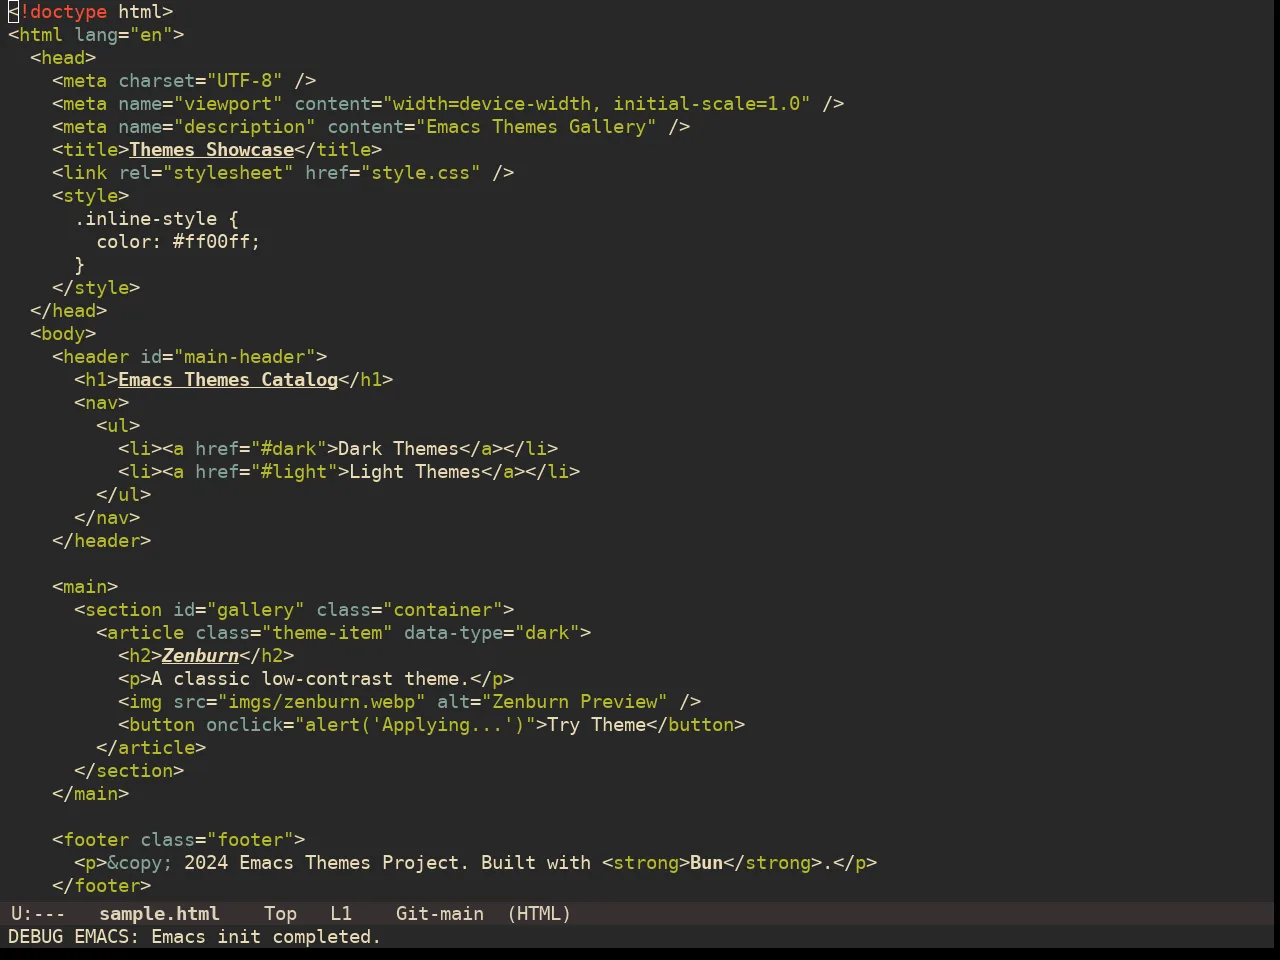Screen dimensions: 1280x960
Task: Click the alert('Applying...') onclick value
Action: coord(415,725)
